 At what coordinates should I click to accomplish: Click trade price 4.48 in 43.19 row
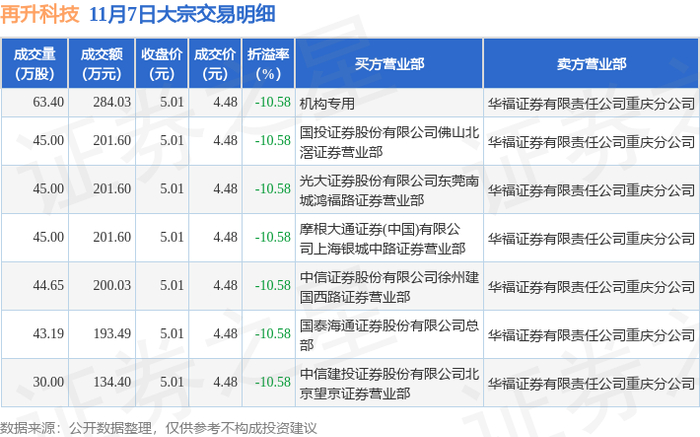pos(225,333)
